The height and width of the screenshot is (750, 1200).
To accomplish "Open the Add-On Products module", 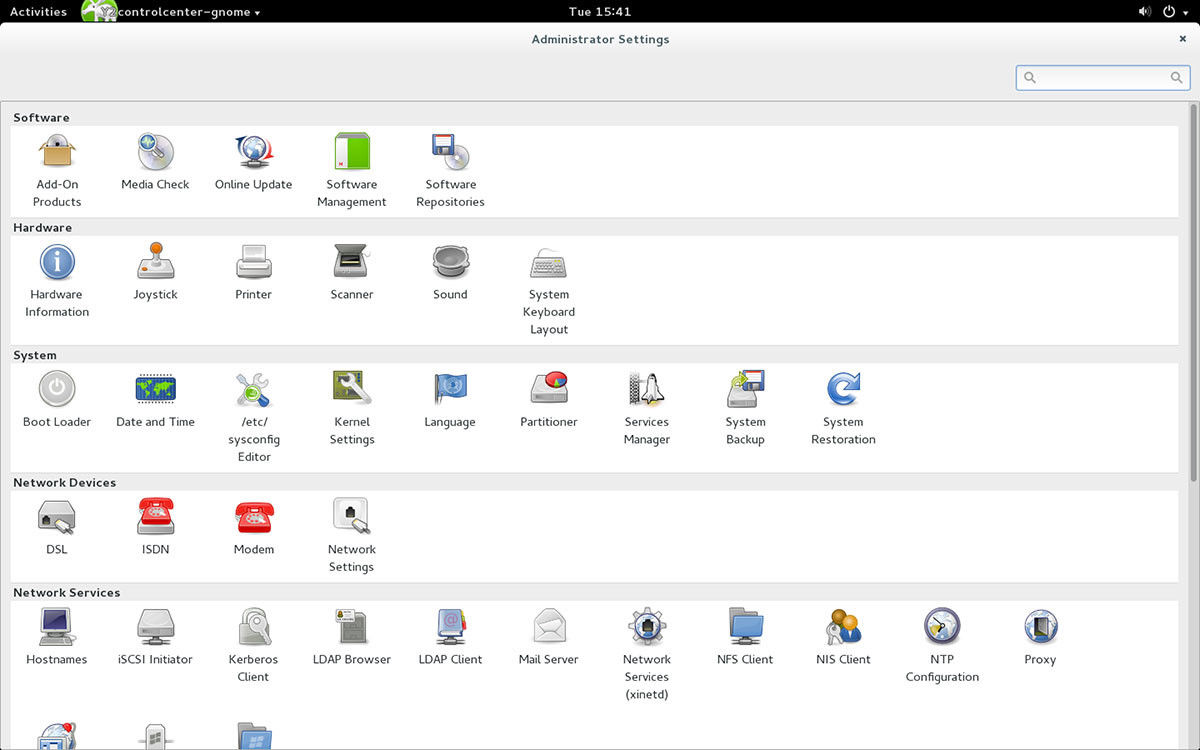I will click(57, 171).
